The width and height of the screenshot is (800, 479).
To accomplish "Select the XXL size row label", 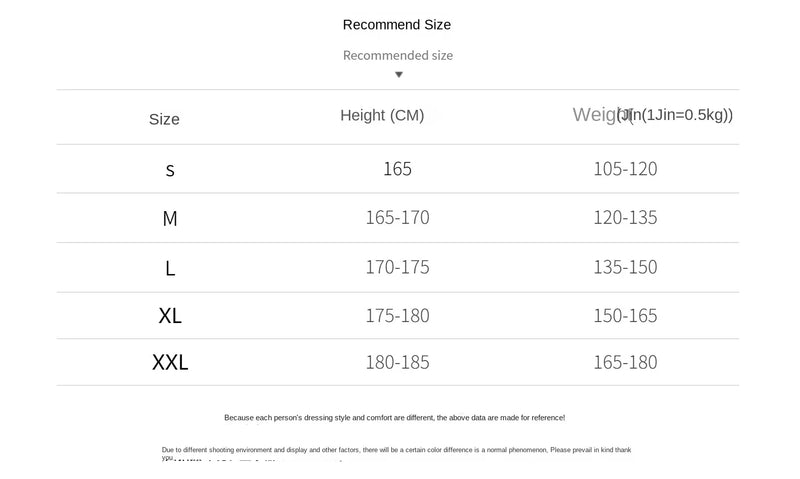I will click(x=170, y=362).
